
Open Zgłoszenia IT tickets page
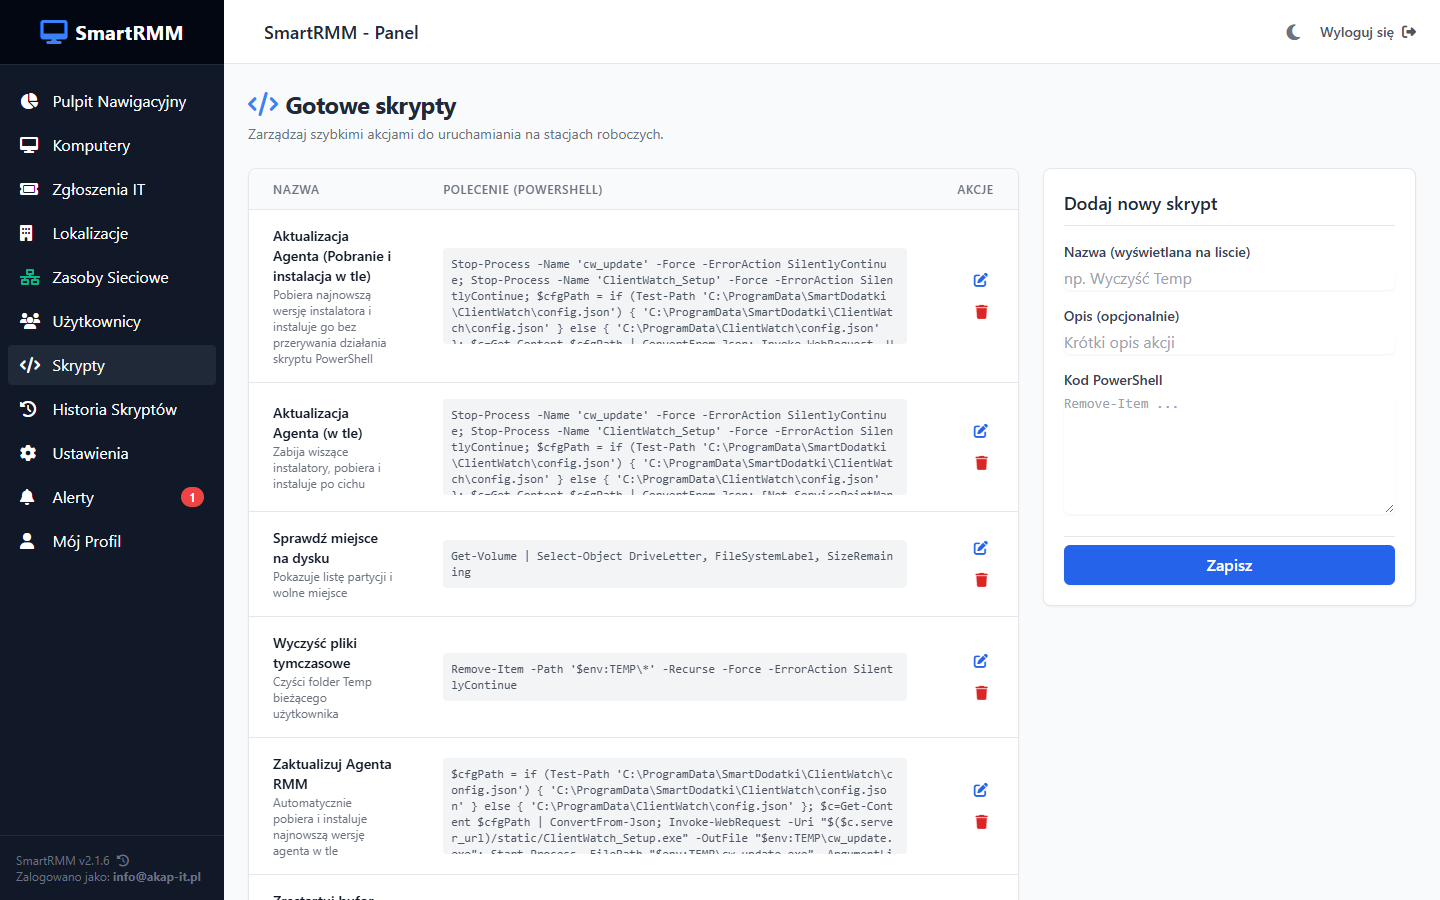pos(112,189)
